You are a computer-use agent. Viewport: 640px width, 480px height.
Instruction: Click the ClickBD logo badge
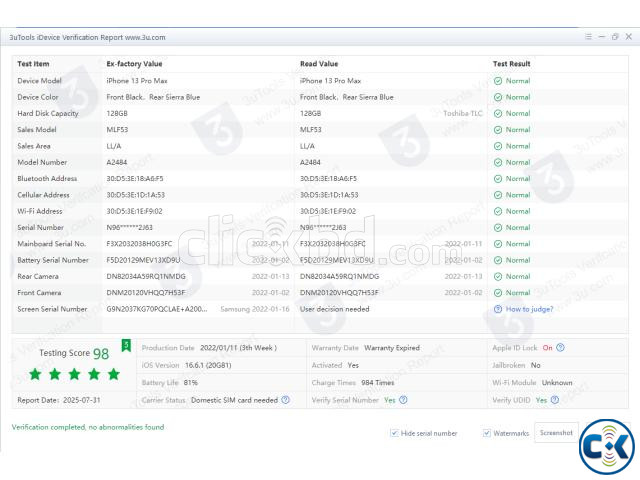click(x=607, y=447)
